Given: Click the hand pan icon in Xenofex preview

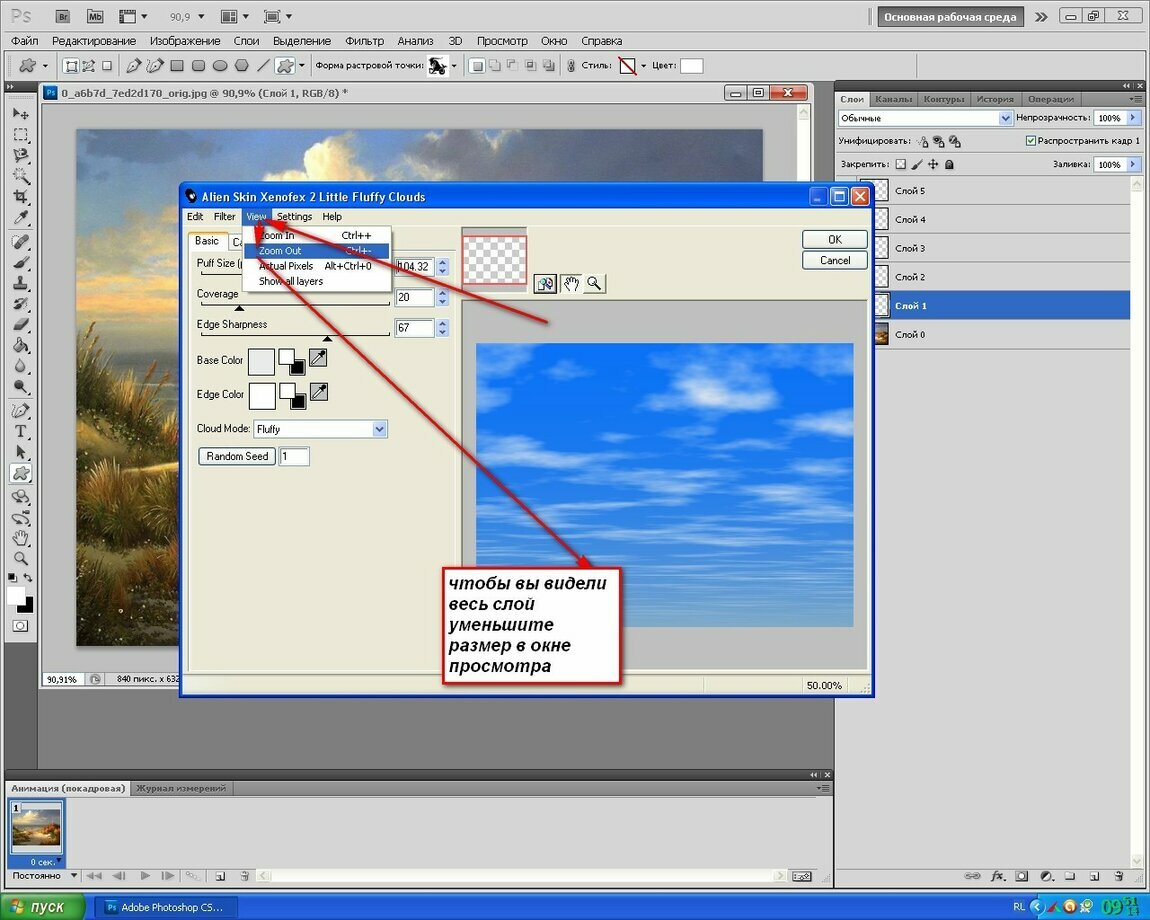Looking at the screenshot, I should click(571, 284).
